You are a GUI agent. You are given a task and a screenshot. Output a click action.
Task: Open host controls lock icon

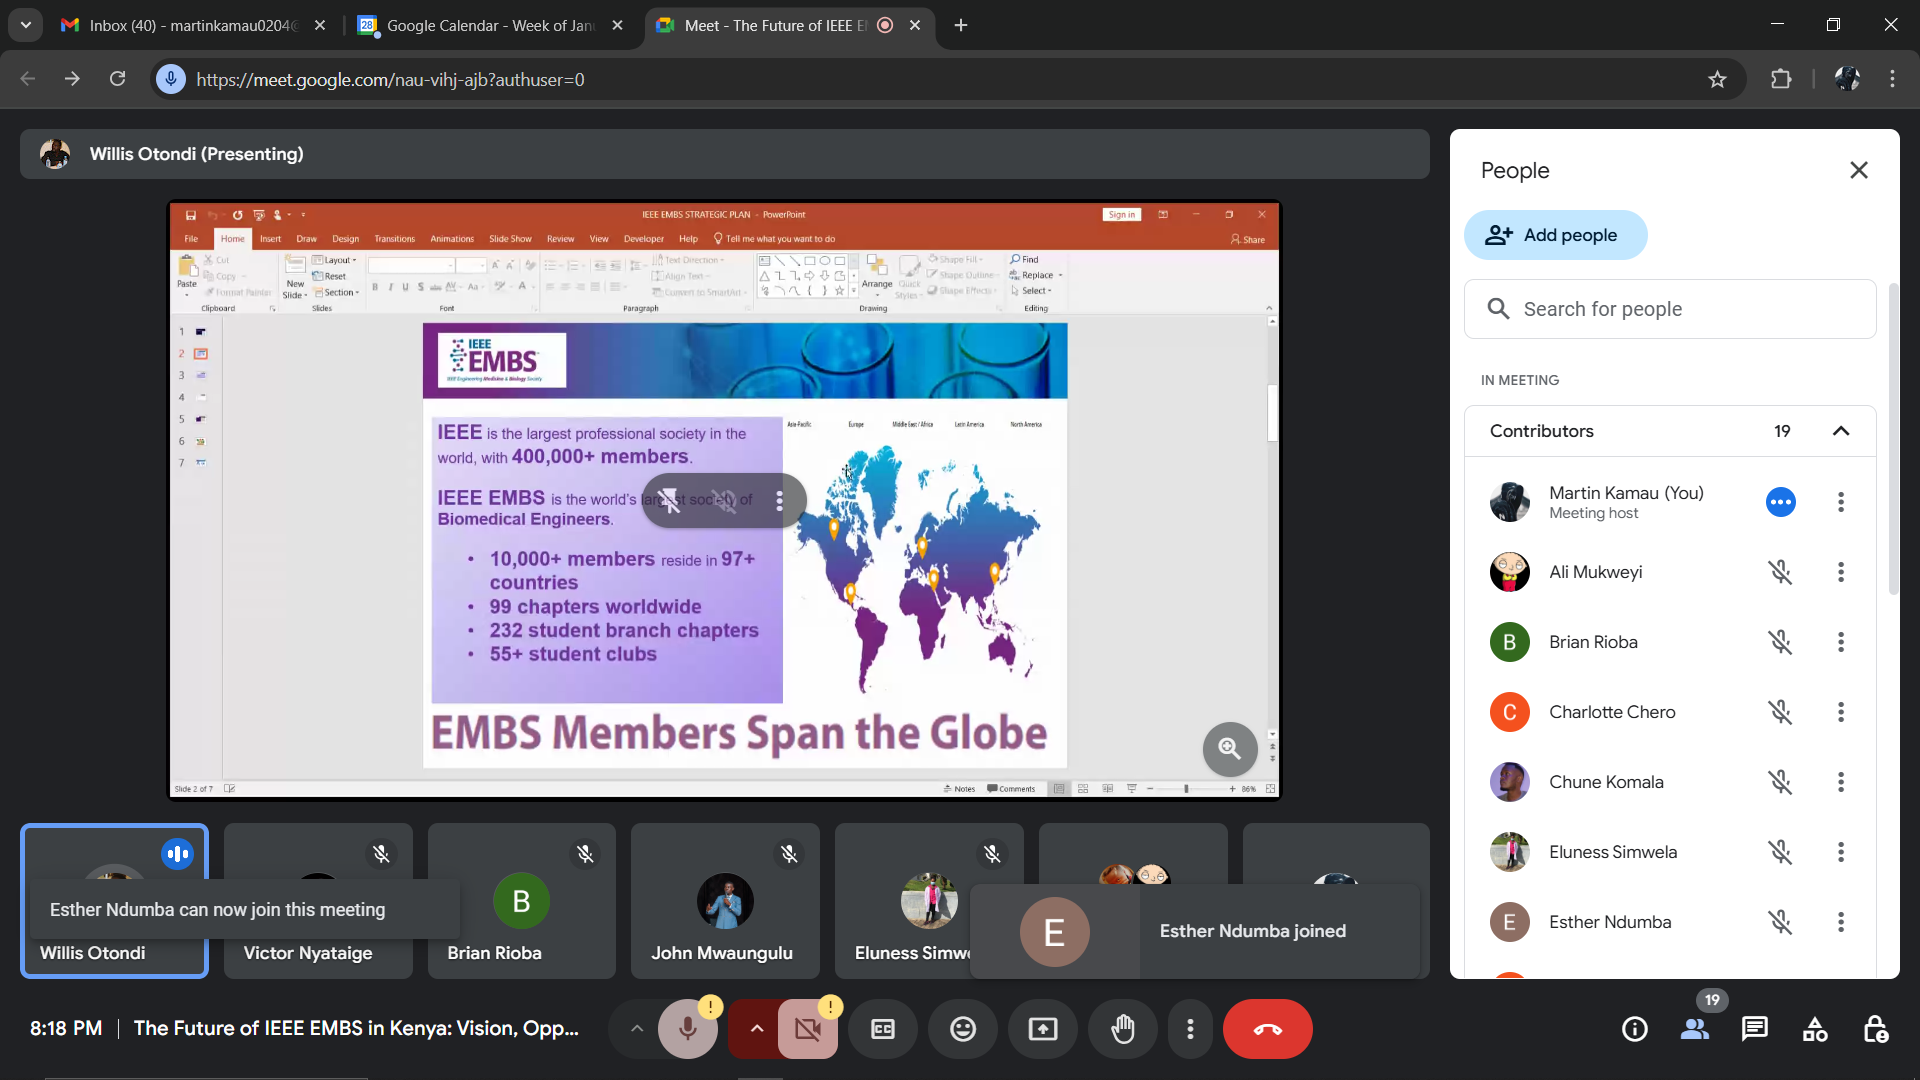click(x=1875, y=1029)
